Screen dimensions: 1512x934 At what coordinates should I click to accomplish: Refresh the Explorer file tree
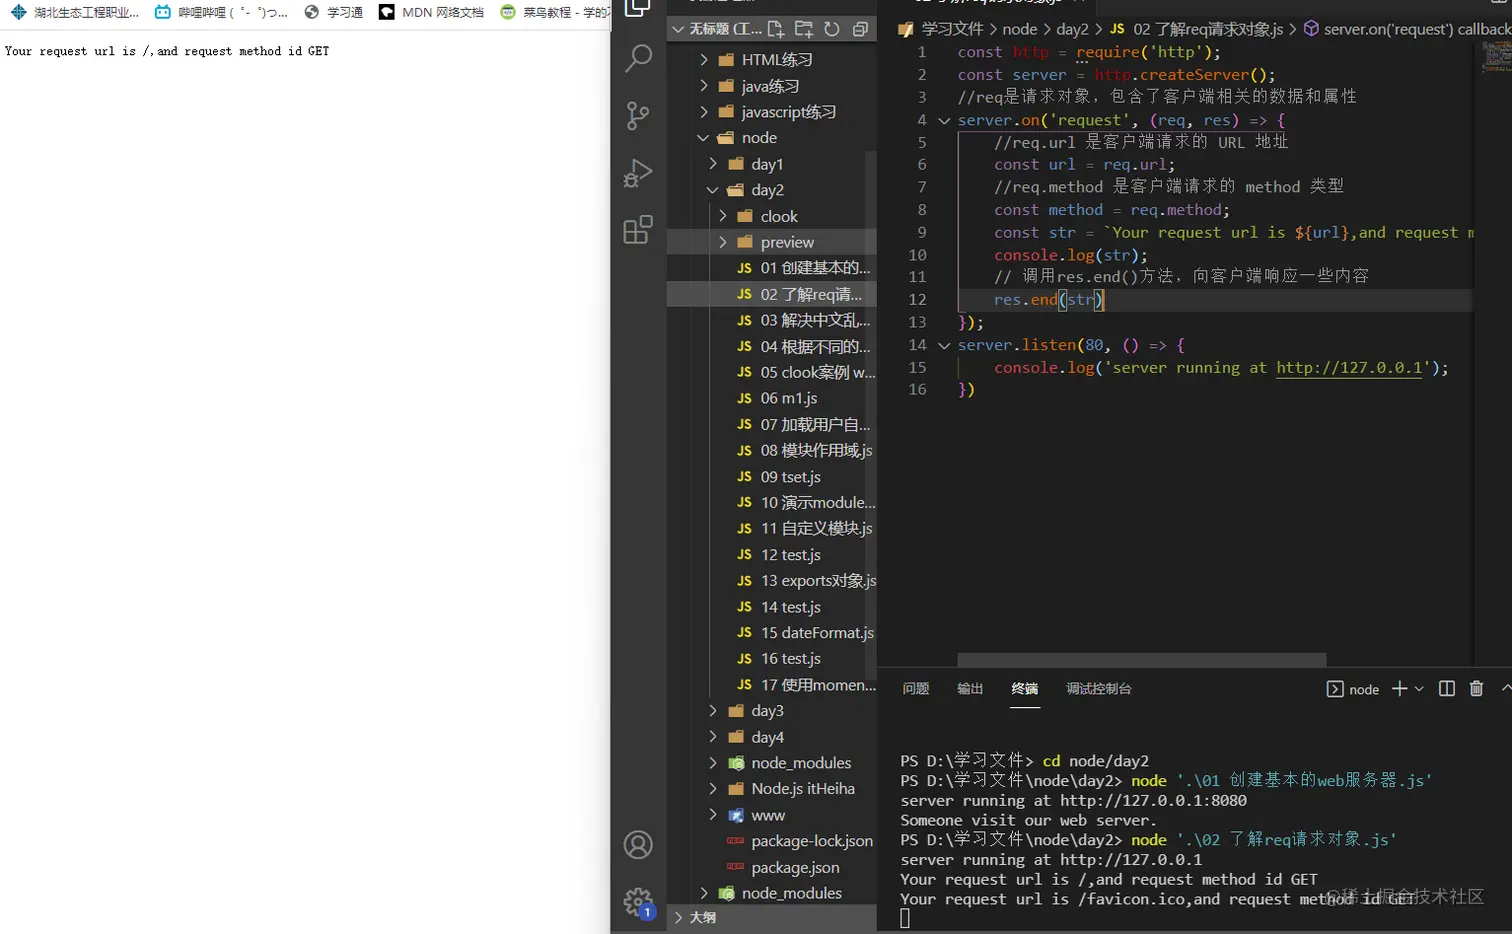point(832,29)
